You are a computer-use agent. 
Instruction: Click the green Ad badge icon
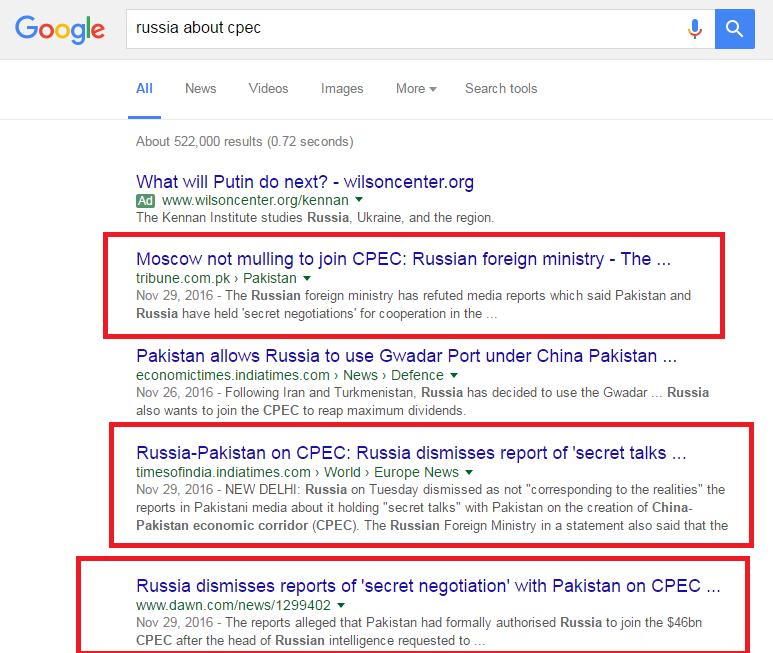(x=145, y=201)
